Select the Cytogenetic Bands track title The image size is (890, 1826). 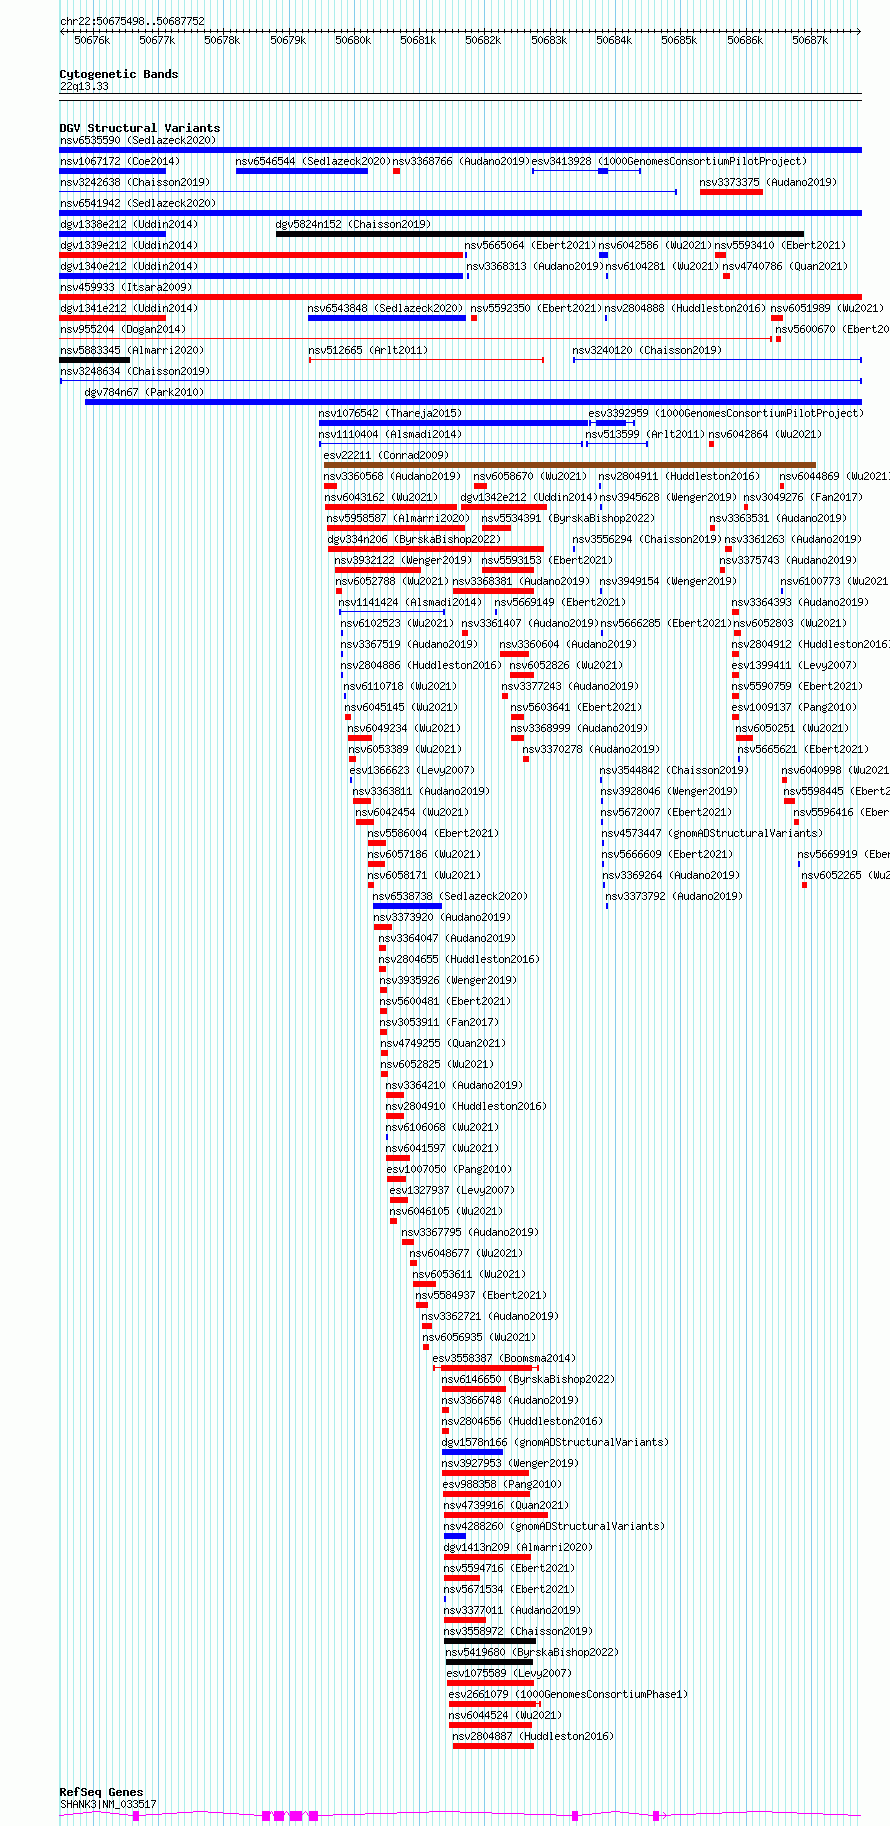coord(118,74)
